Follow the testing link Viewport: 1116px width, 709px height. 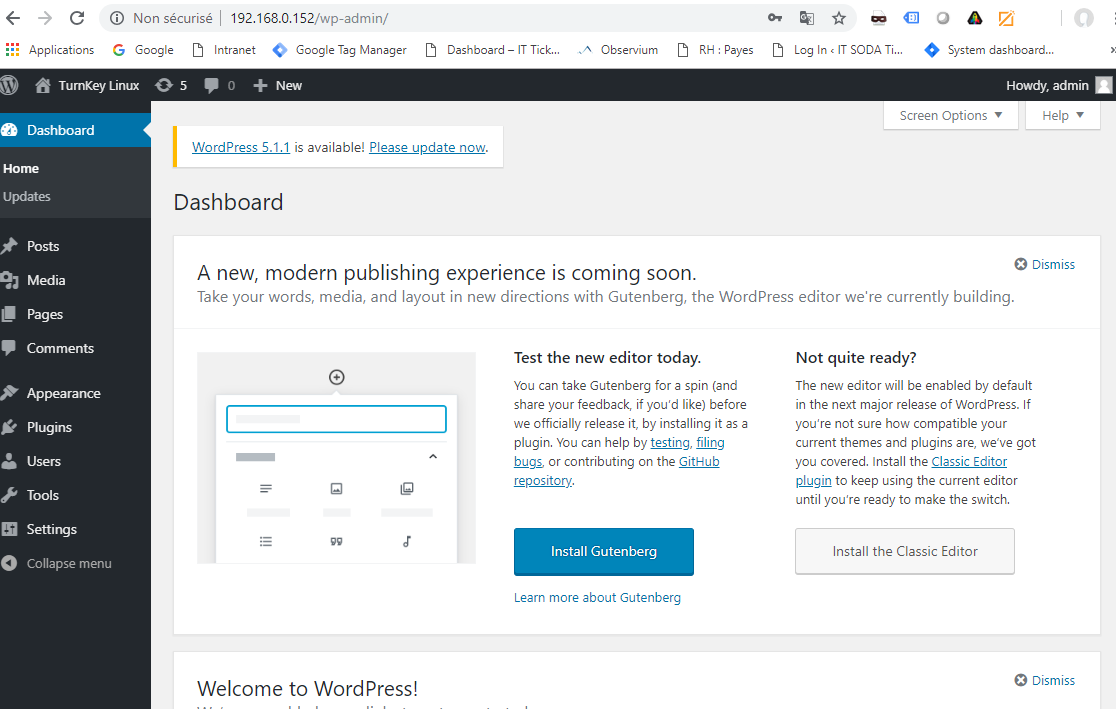(670, 443)
